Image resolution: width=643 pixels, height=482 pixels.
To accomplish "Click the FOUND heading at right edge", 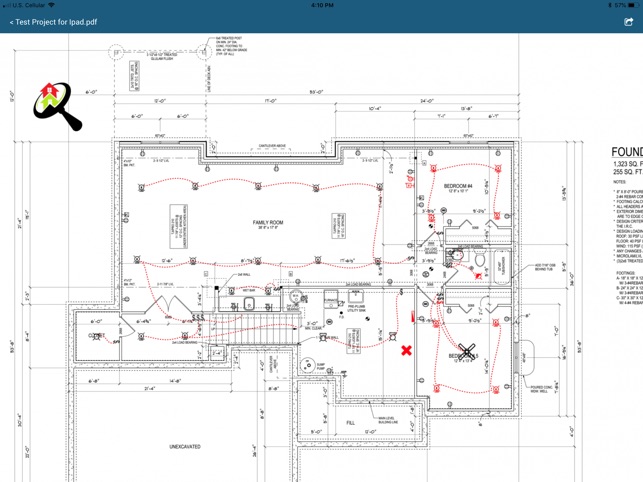I will 627,152.
